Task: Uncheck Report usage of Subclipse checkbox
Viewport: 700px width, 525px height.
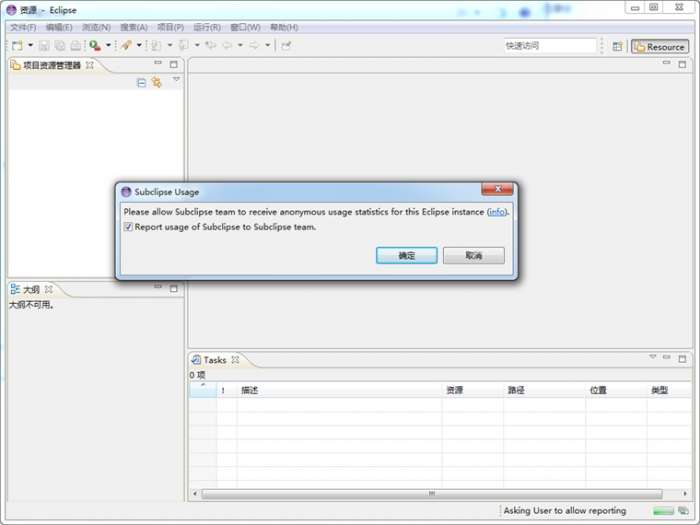Action: [x=128, y=227]
